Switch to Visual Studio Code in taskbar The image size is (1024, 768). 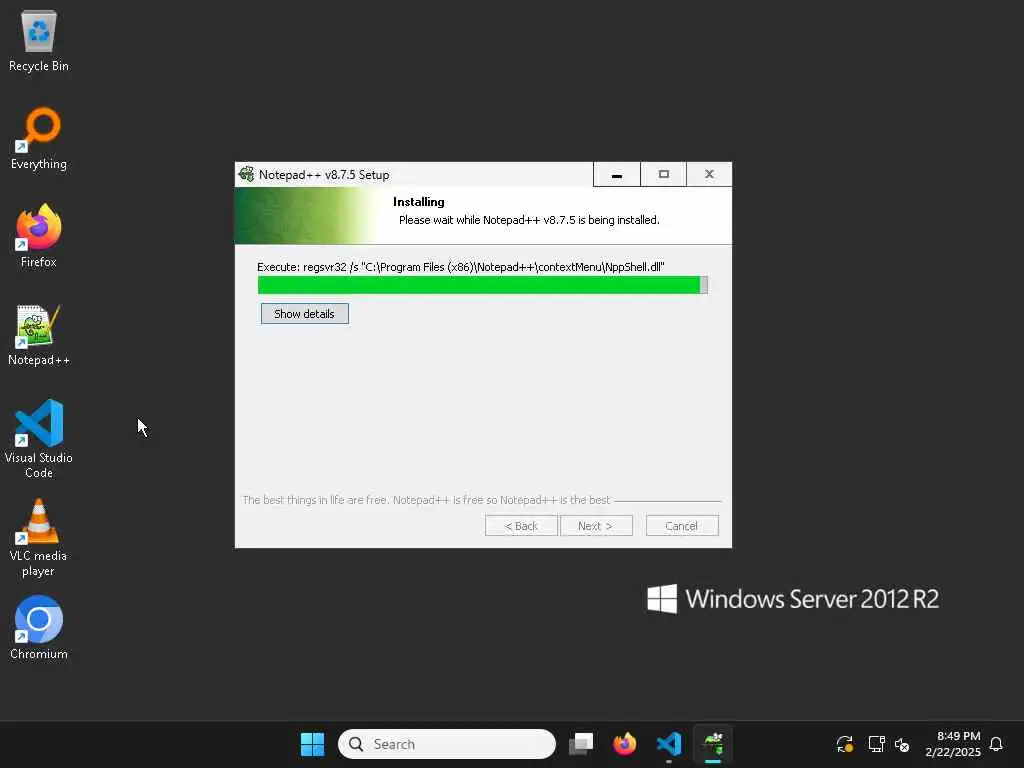[x=669, y=744]
